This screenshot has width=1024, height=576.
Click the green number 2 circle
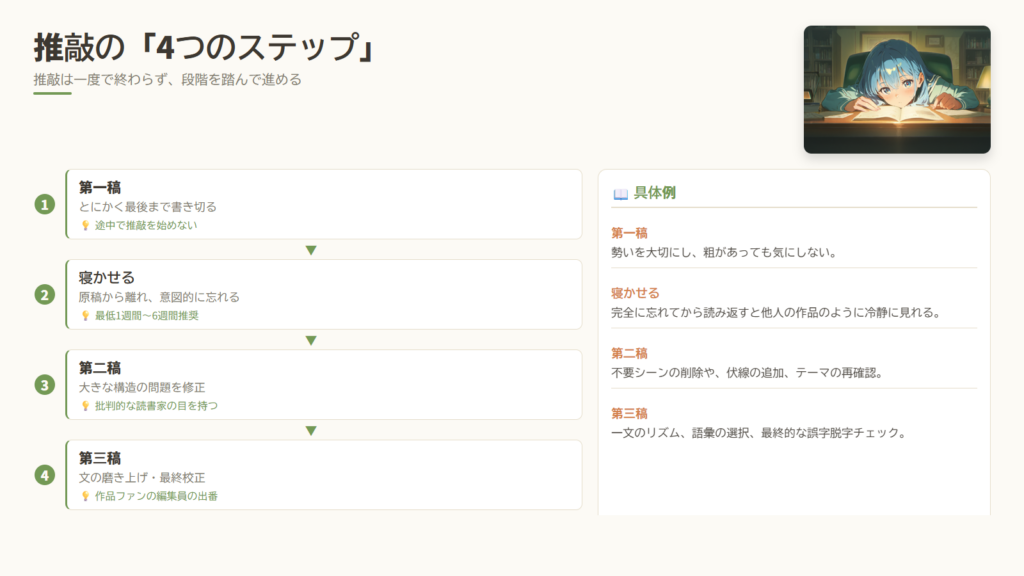(44, 294)
